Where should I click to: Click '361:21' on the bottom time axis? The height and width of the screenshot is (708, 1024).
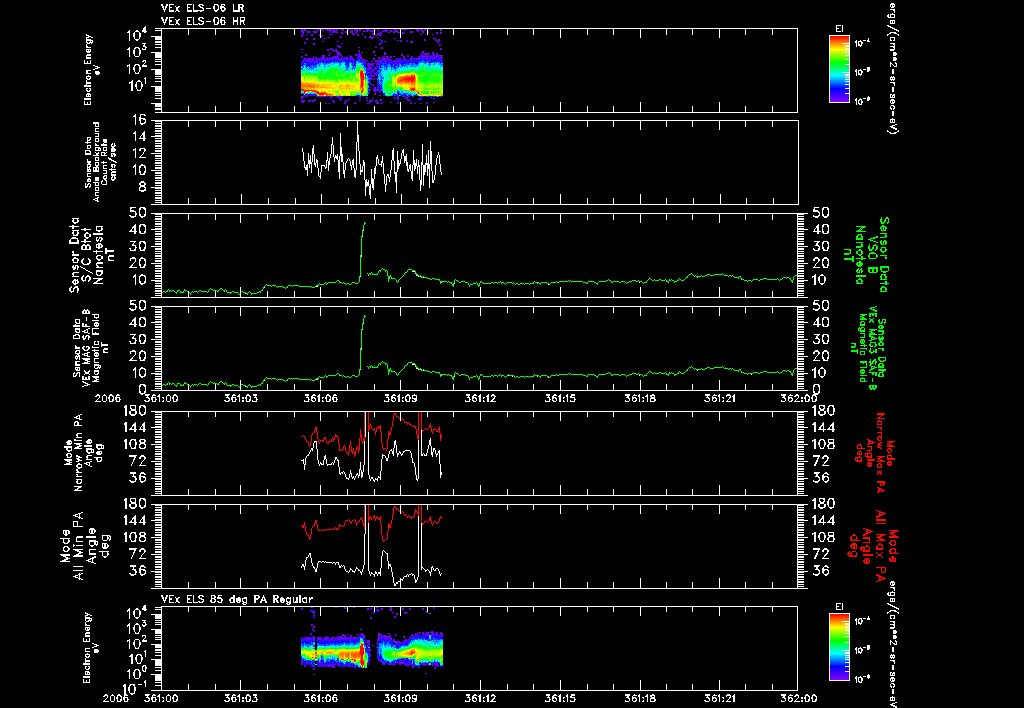719,698
